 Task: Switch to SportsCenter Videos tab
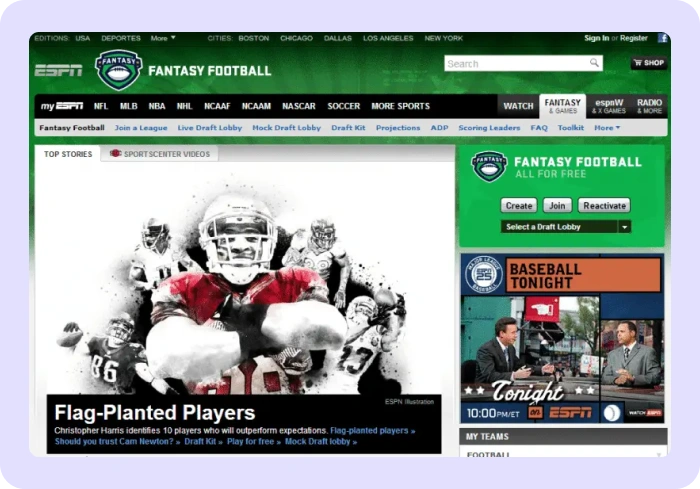[160, 154]
